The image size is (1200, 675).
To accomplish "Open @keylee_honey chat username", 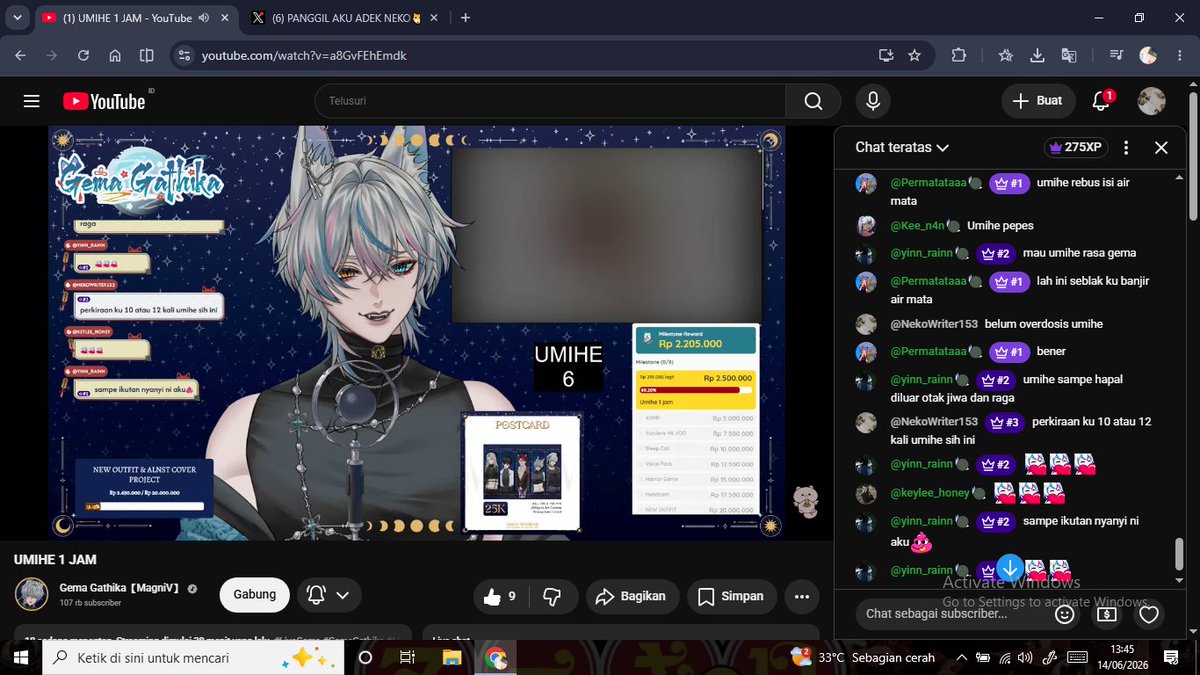I will click(x=930, y=493).
